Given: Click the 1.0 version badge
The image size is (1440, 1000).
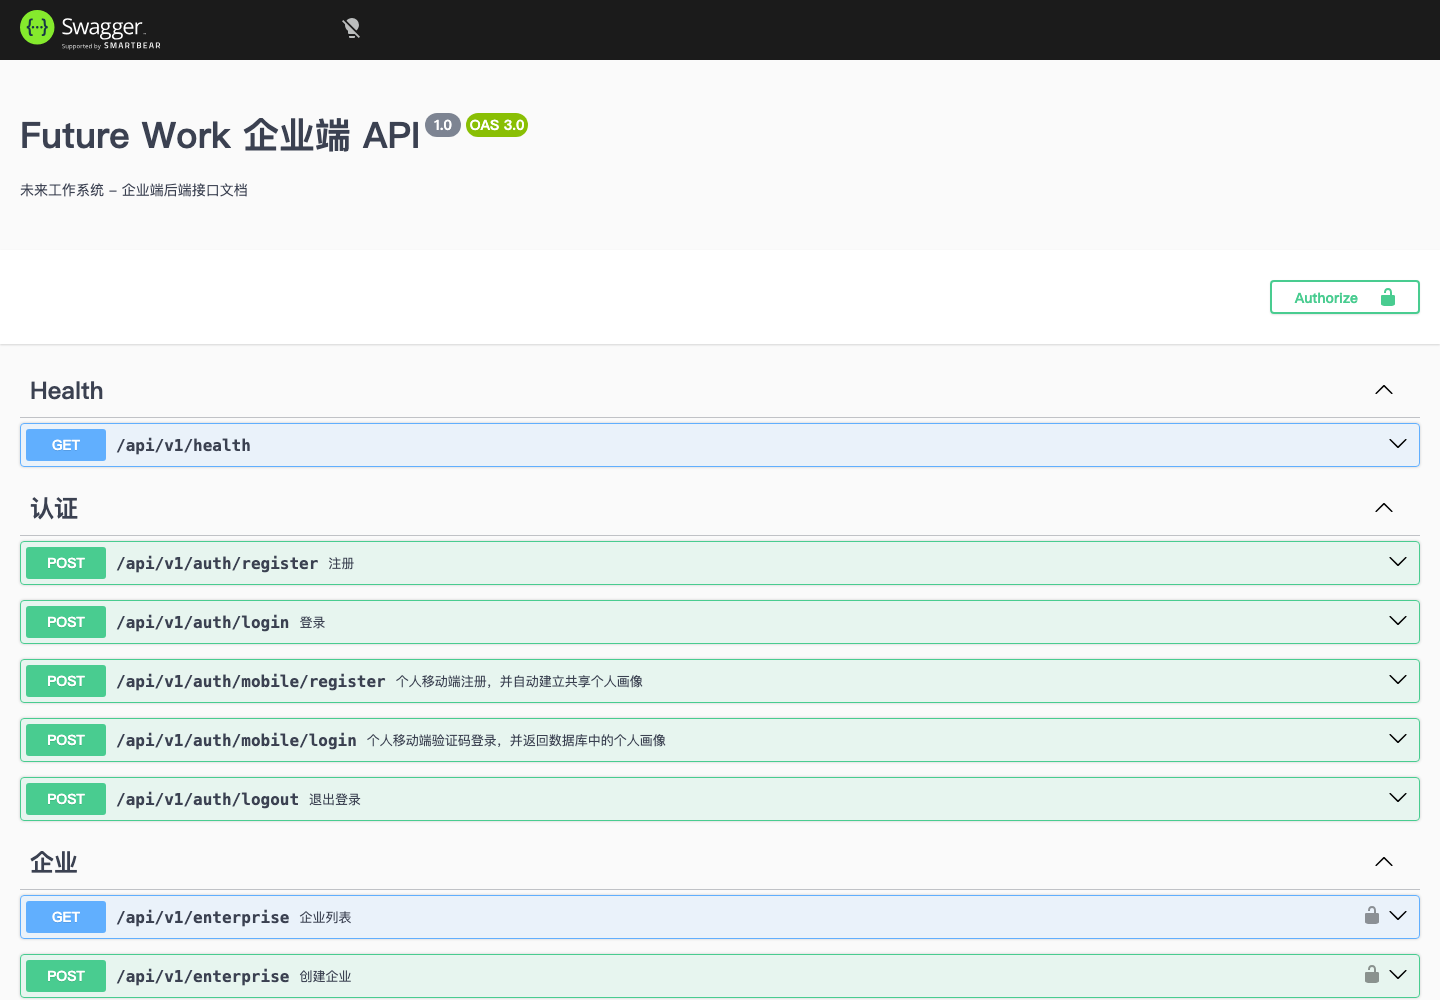Looking at the screenshot, I should 443,125.
